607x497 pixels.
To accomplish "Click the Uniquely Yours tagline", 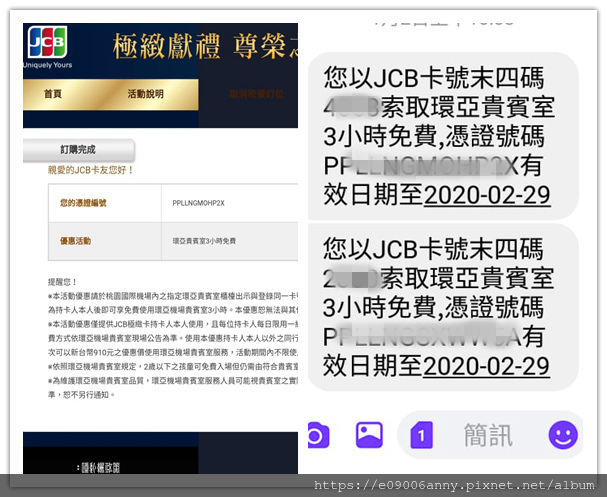I will click(48, 65).
